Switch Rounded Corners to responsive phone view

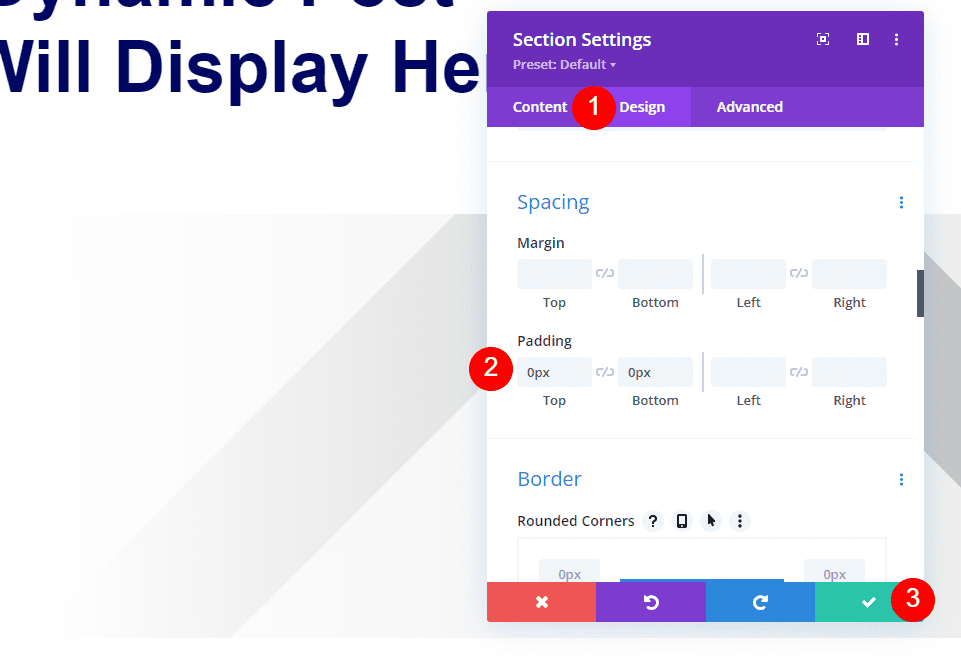(681, 521)
